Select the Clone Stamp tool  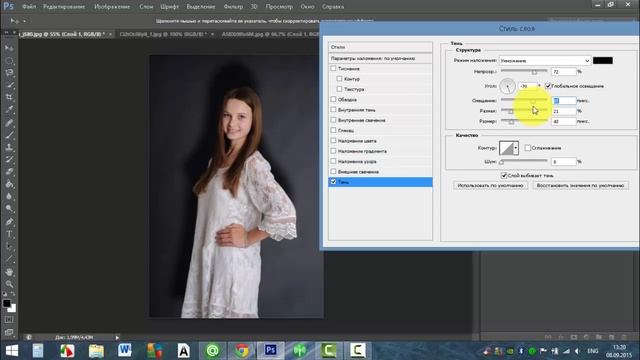tap(9, 147)
